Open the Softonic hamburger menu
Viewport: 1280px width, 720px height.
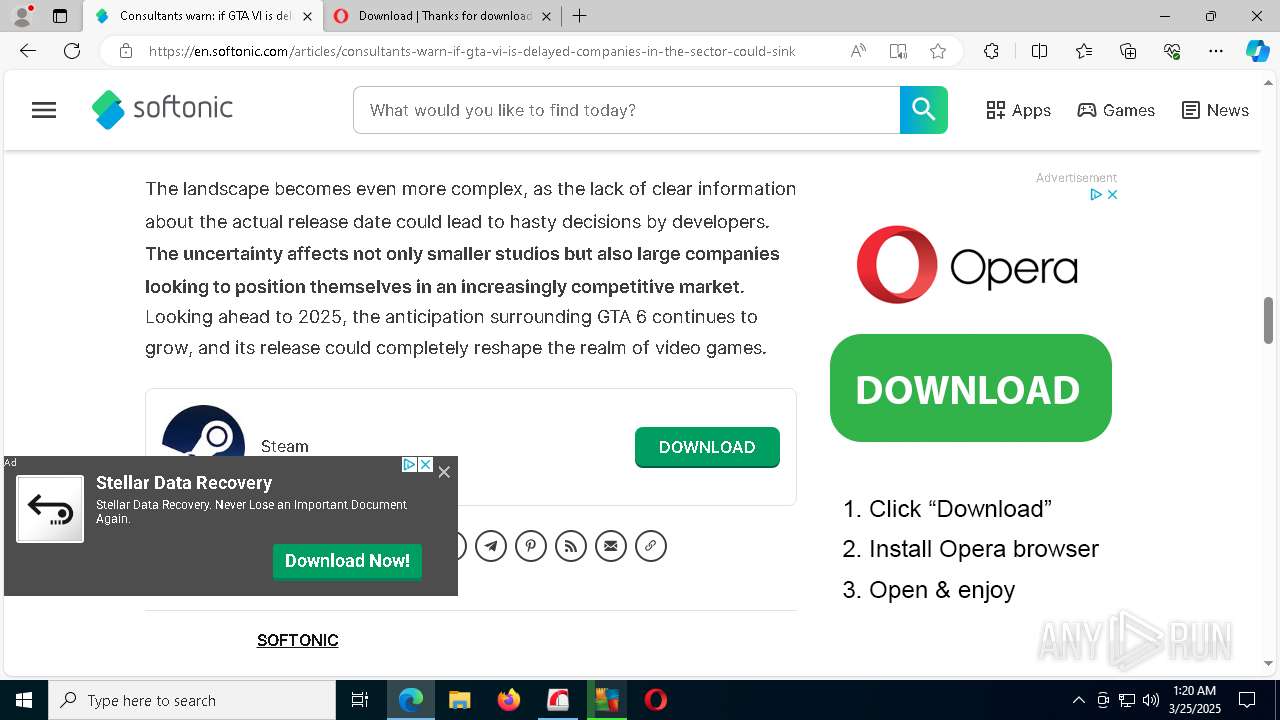(44, 110)
